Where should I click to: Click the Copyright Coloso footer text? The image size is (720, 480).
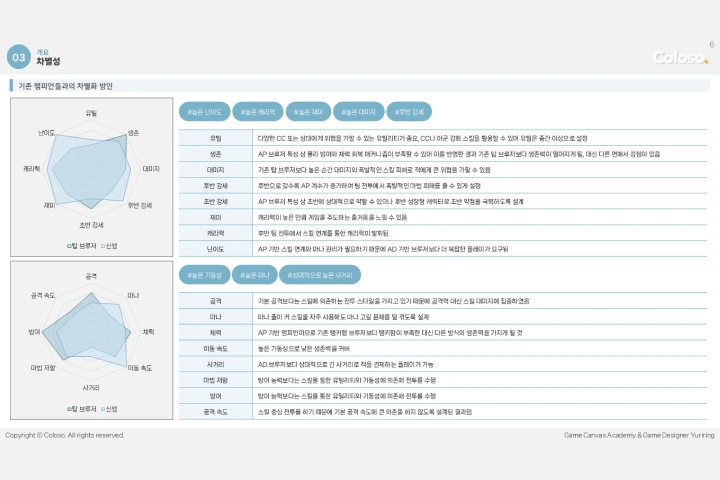[x=65, y=435]
